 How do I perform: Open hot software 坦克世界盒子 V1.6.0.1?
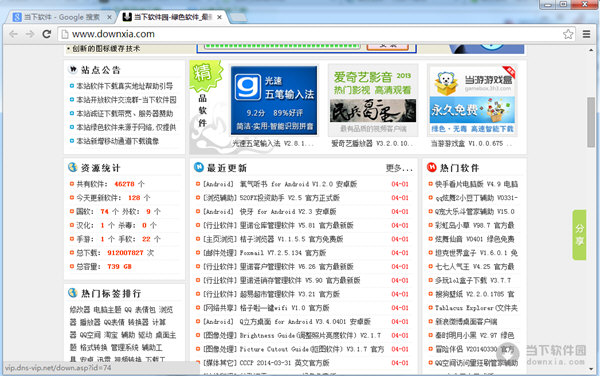coord(476,253)
